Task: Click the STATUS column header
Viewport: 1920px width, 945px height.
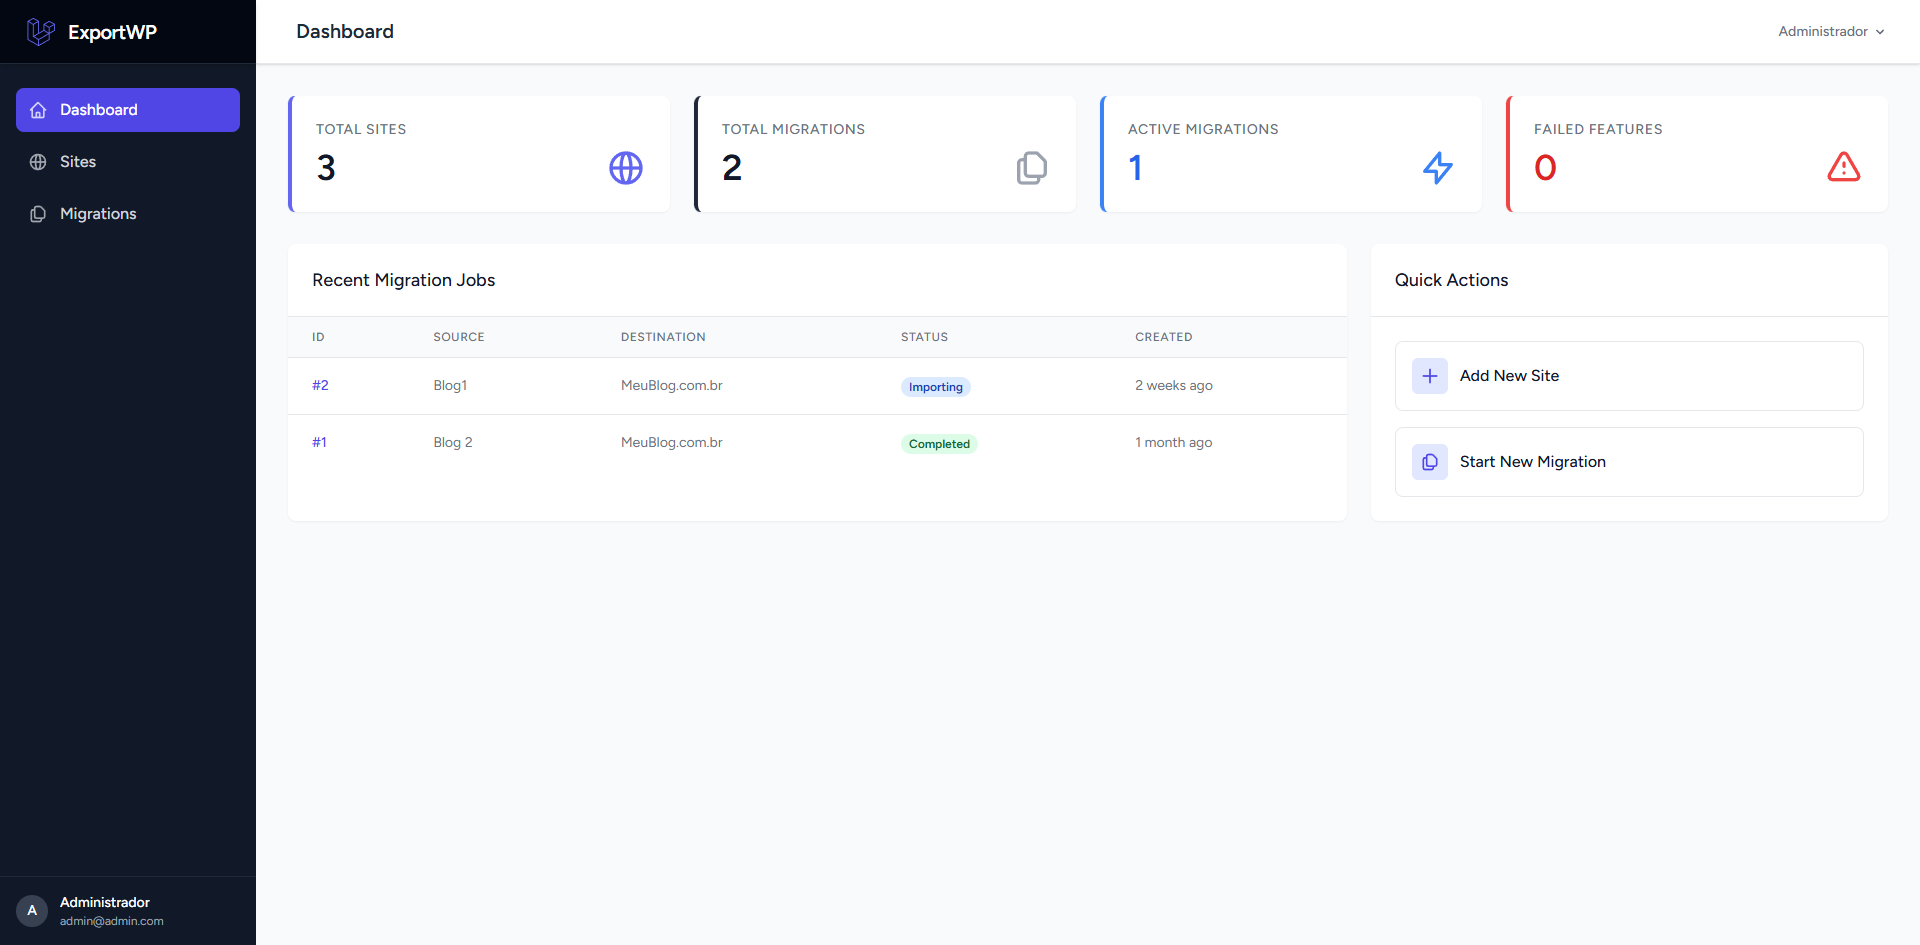Action: pyautogui.click(x=924, y=337)
